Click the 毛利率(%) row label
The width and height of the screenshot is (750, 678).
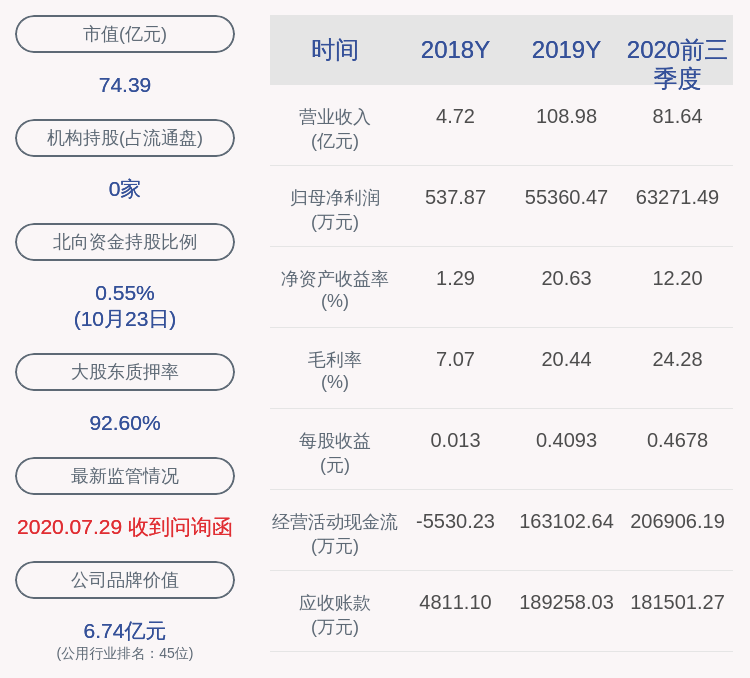[x=335, y=371]
